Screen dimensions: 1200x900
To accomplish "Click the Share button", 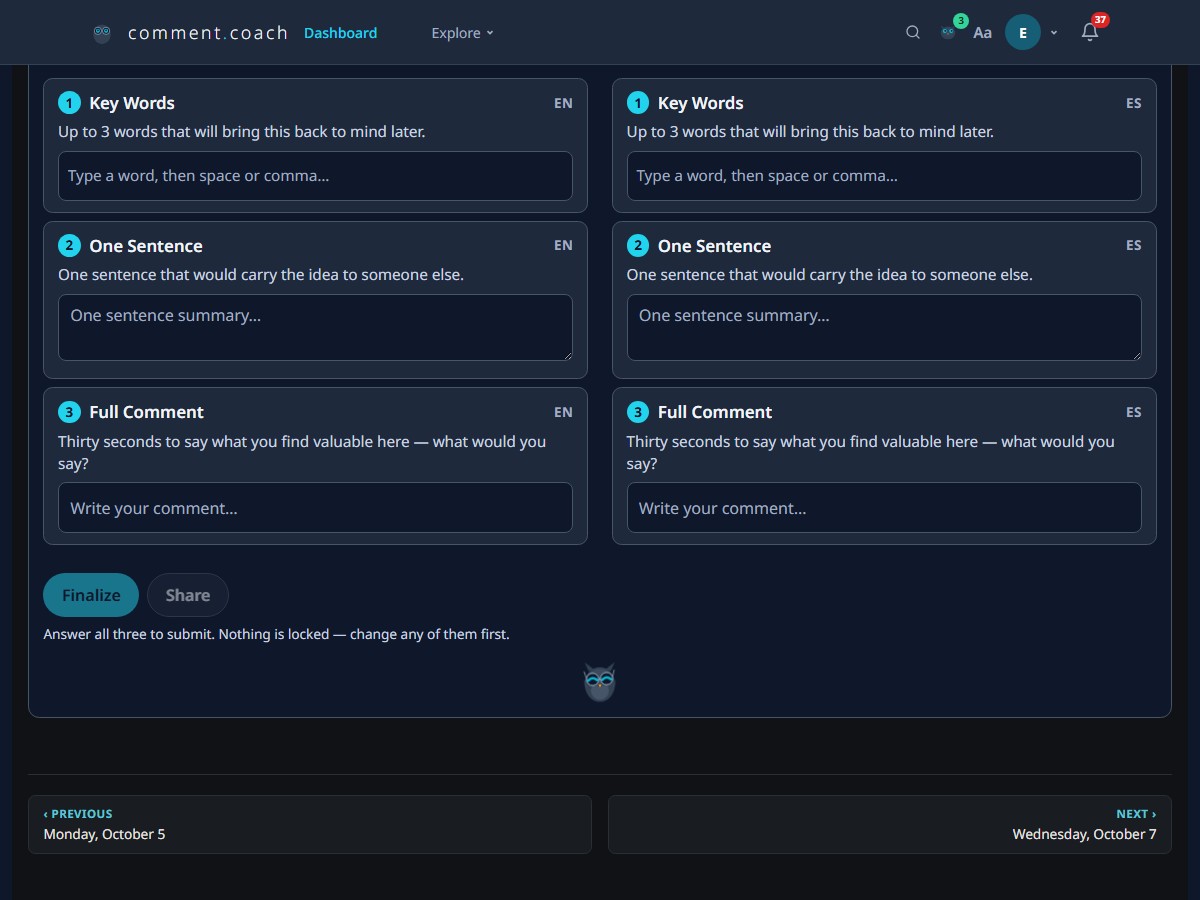I will coord(188,595).
